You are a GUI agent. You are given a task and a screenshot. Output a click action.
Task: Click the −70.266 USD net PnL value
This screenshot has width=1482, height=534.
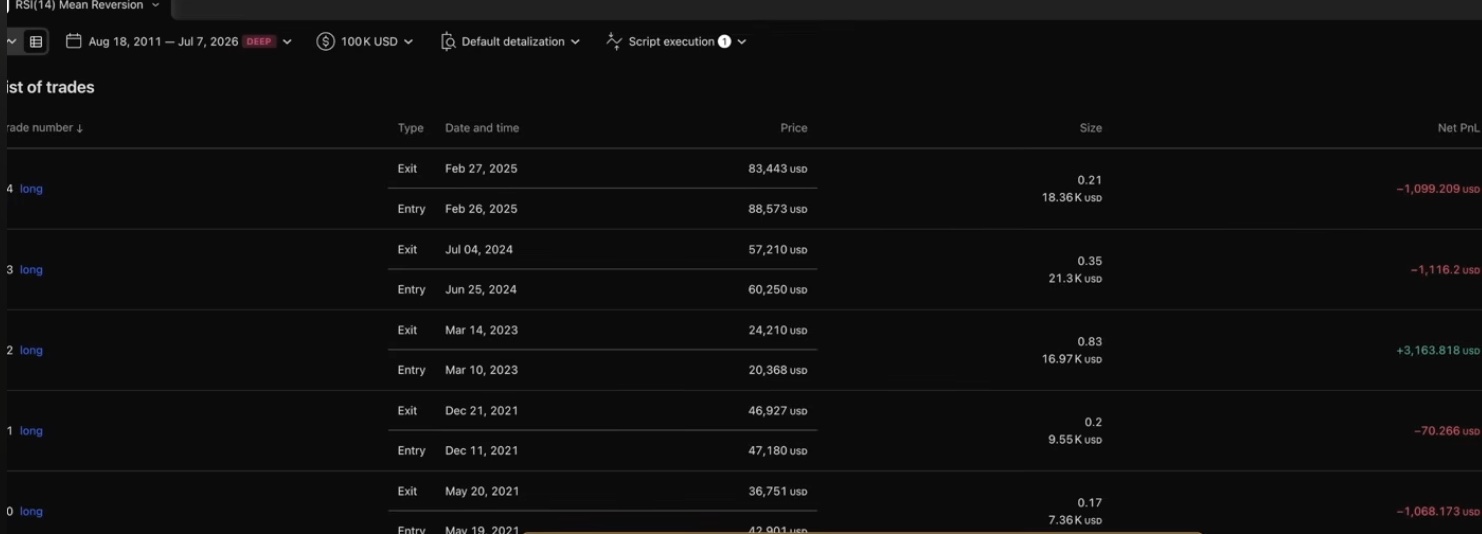pyautogui.click(x=1447, y=431)
